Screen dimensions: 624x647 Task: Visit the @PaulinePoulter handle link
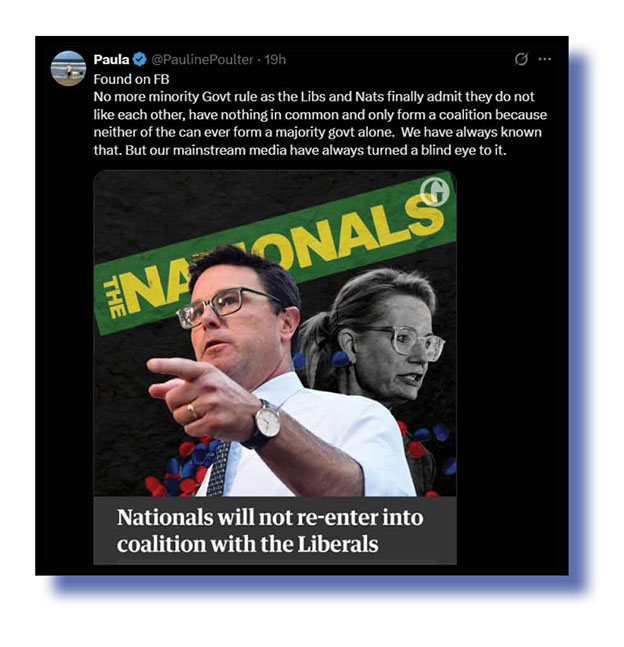pyautogui.click(x=202, y=59)
